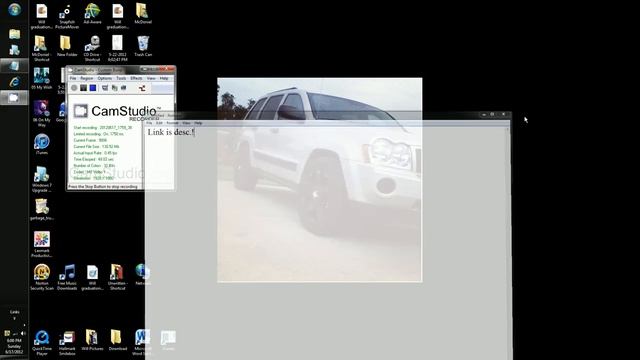
Task: Select the Will Pictures folder icon
Action: click(x=92, y=340)
